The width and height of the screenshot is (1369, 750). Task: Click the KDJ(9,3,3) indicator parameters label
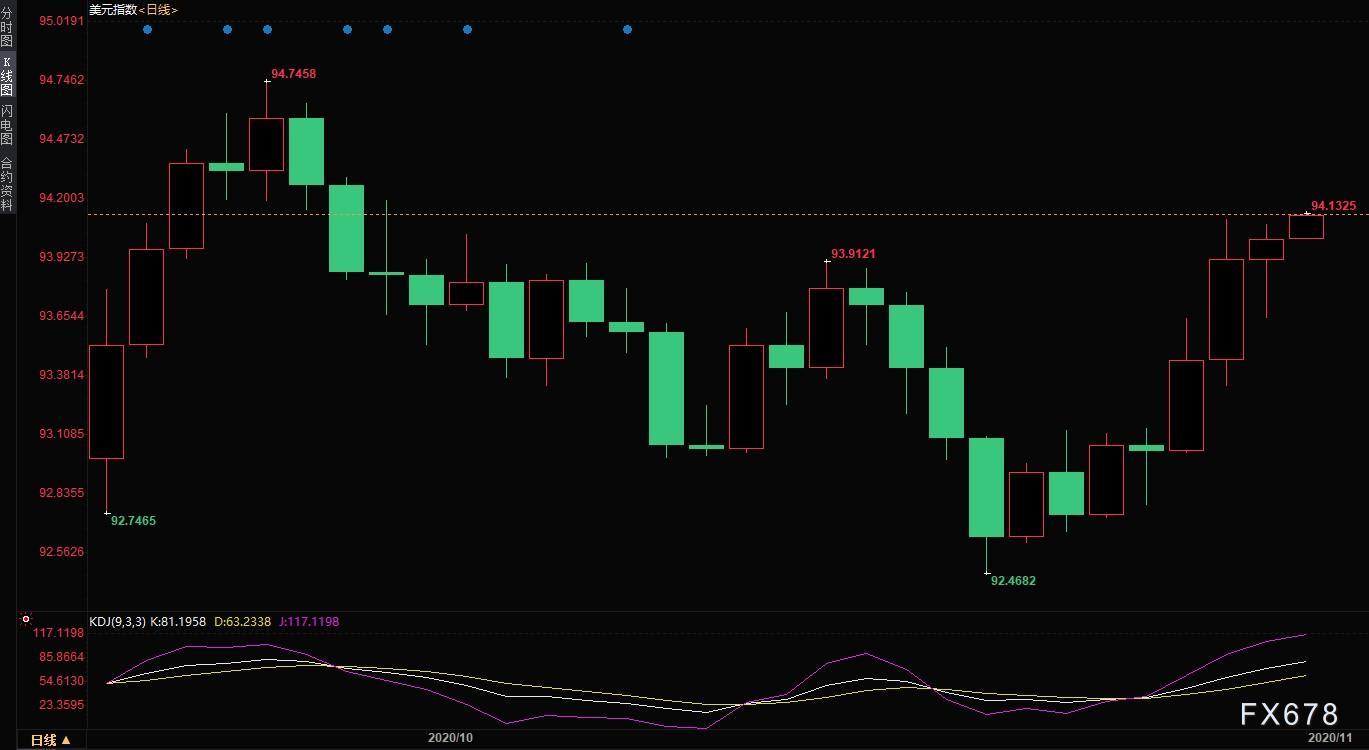pyautogui.click(x=118, y=622)
